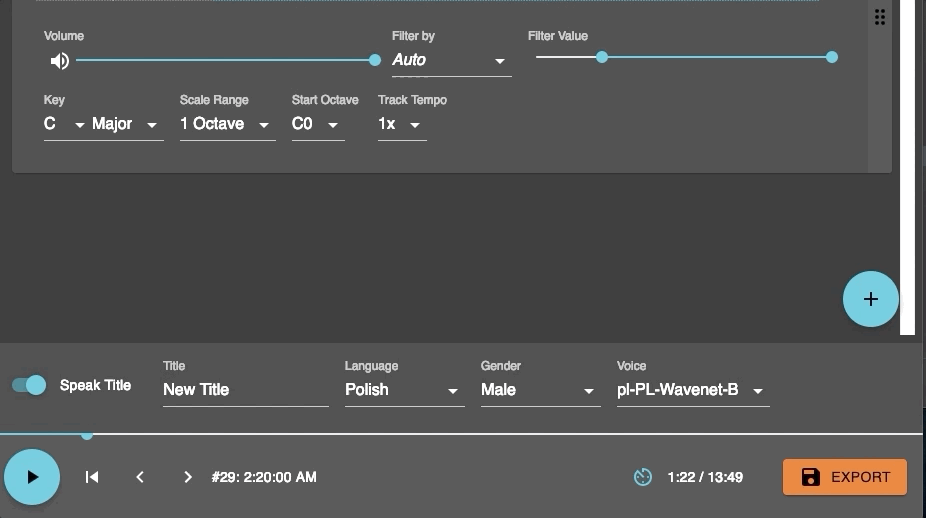This screenshot has width=926, height=518.
Task: Click the #29: 2:20:00 AM timestamp
Action: (x=264, y=477)
